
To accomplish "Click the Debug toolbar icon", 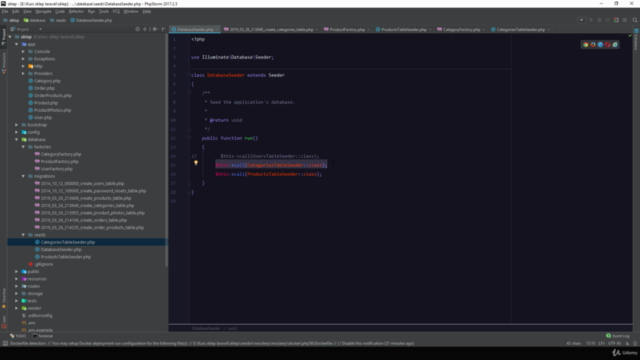I will point(599,20).
